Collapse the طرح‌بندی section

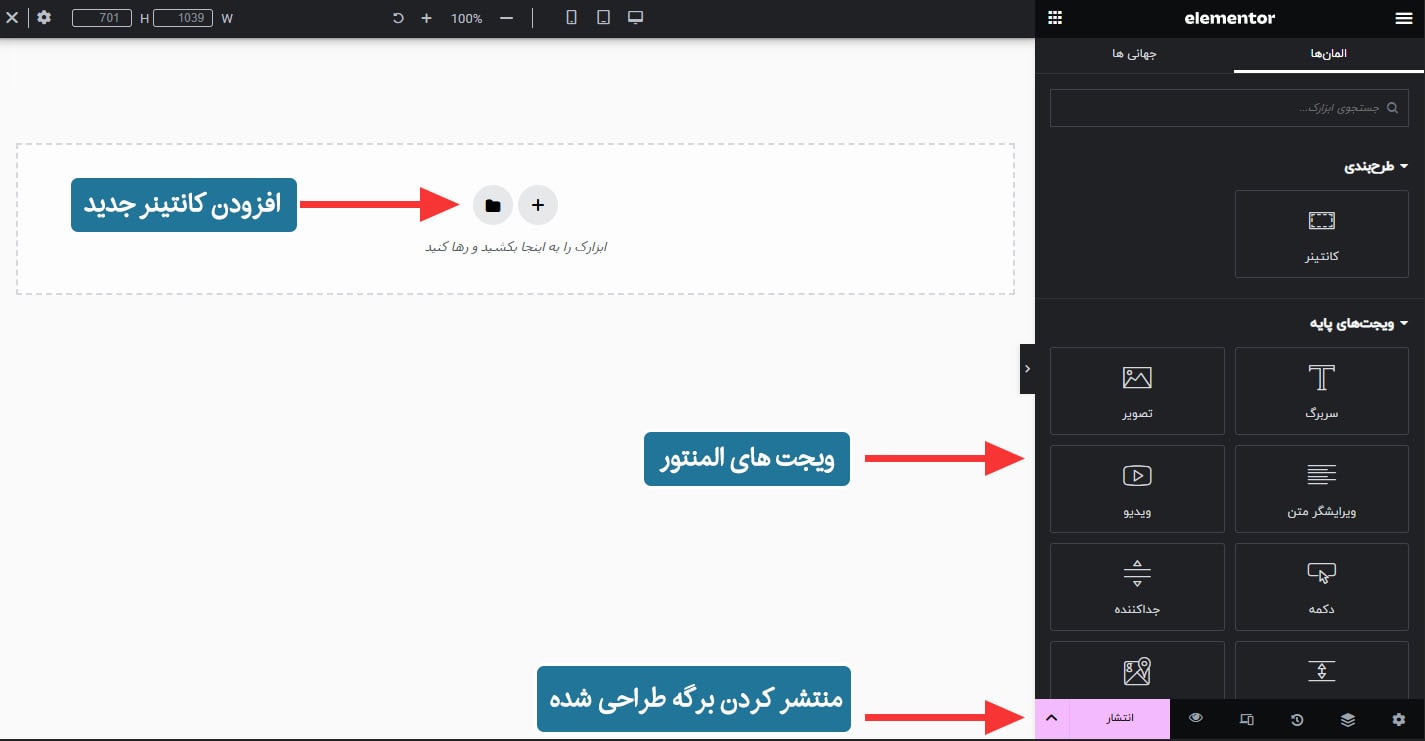pyautogui.click(x=1376, y=166)
